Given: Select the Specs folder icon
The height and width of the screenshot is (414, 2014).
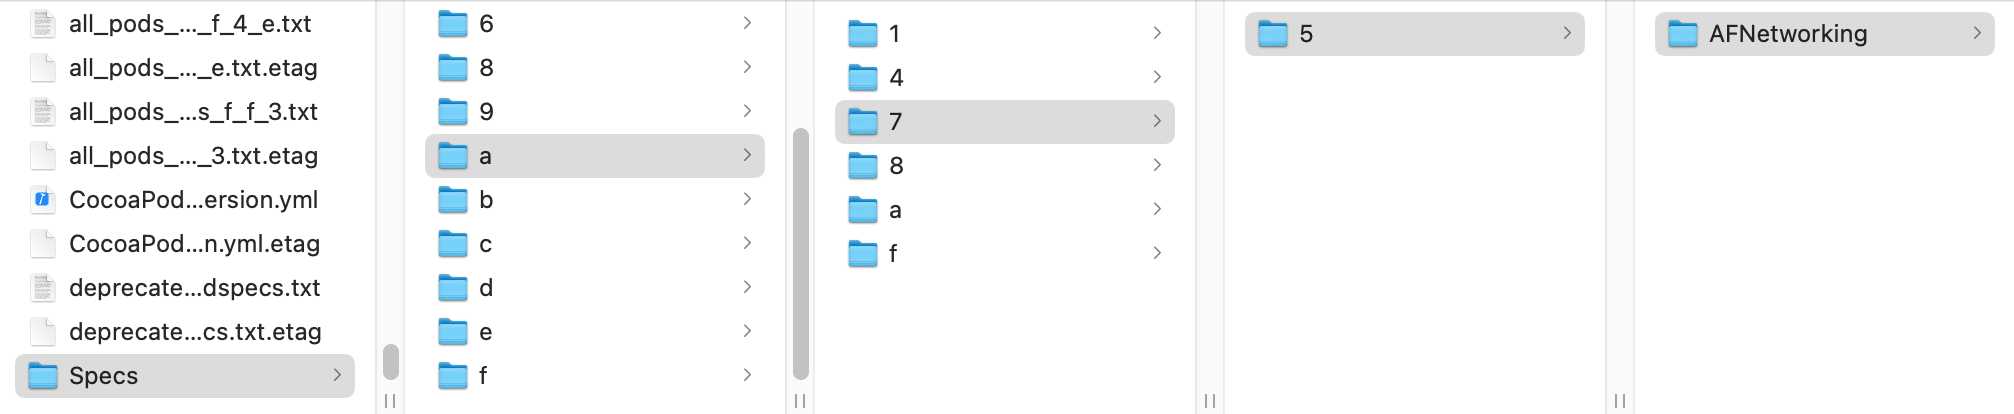Looking at the screenshot, I should (43, 376).
